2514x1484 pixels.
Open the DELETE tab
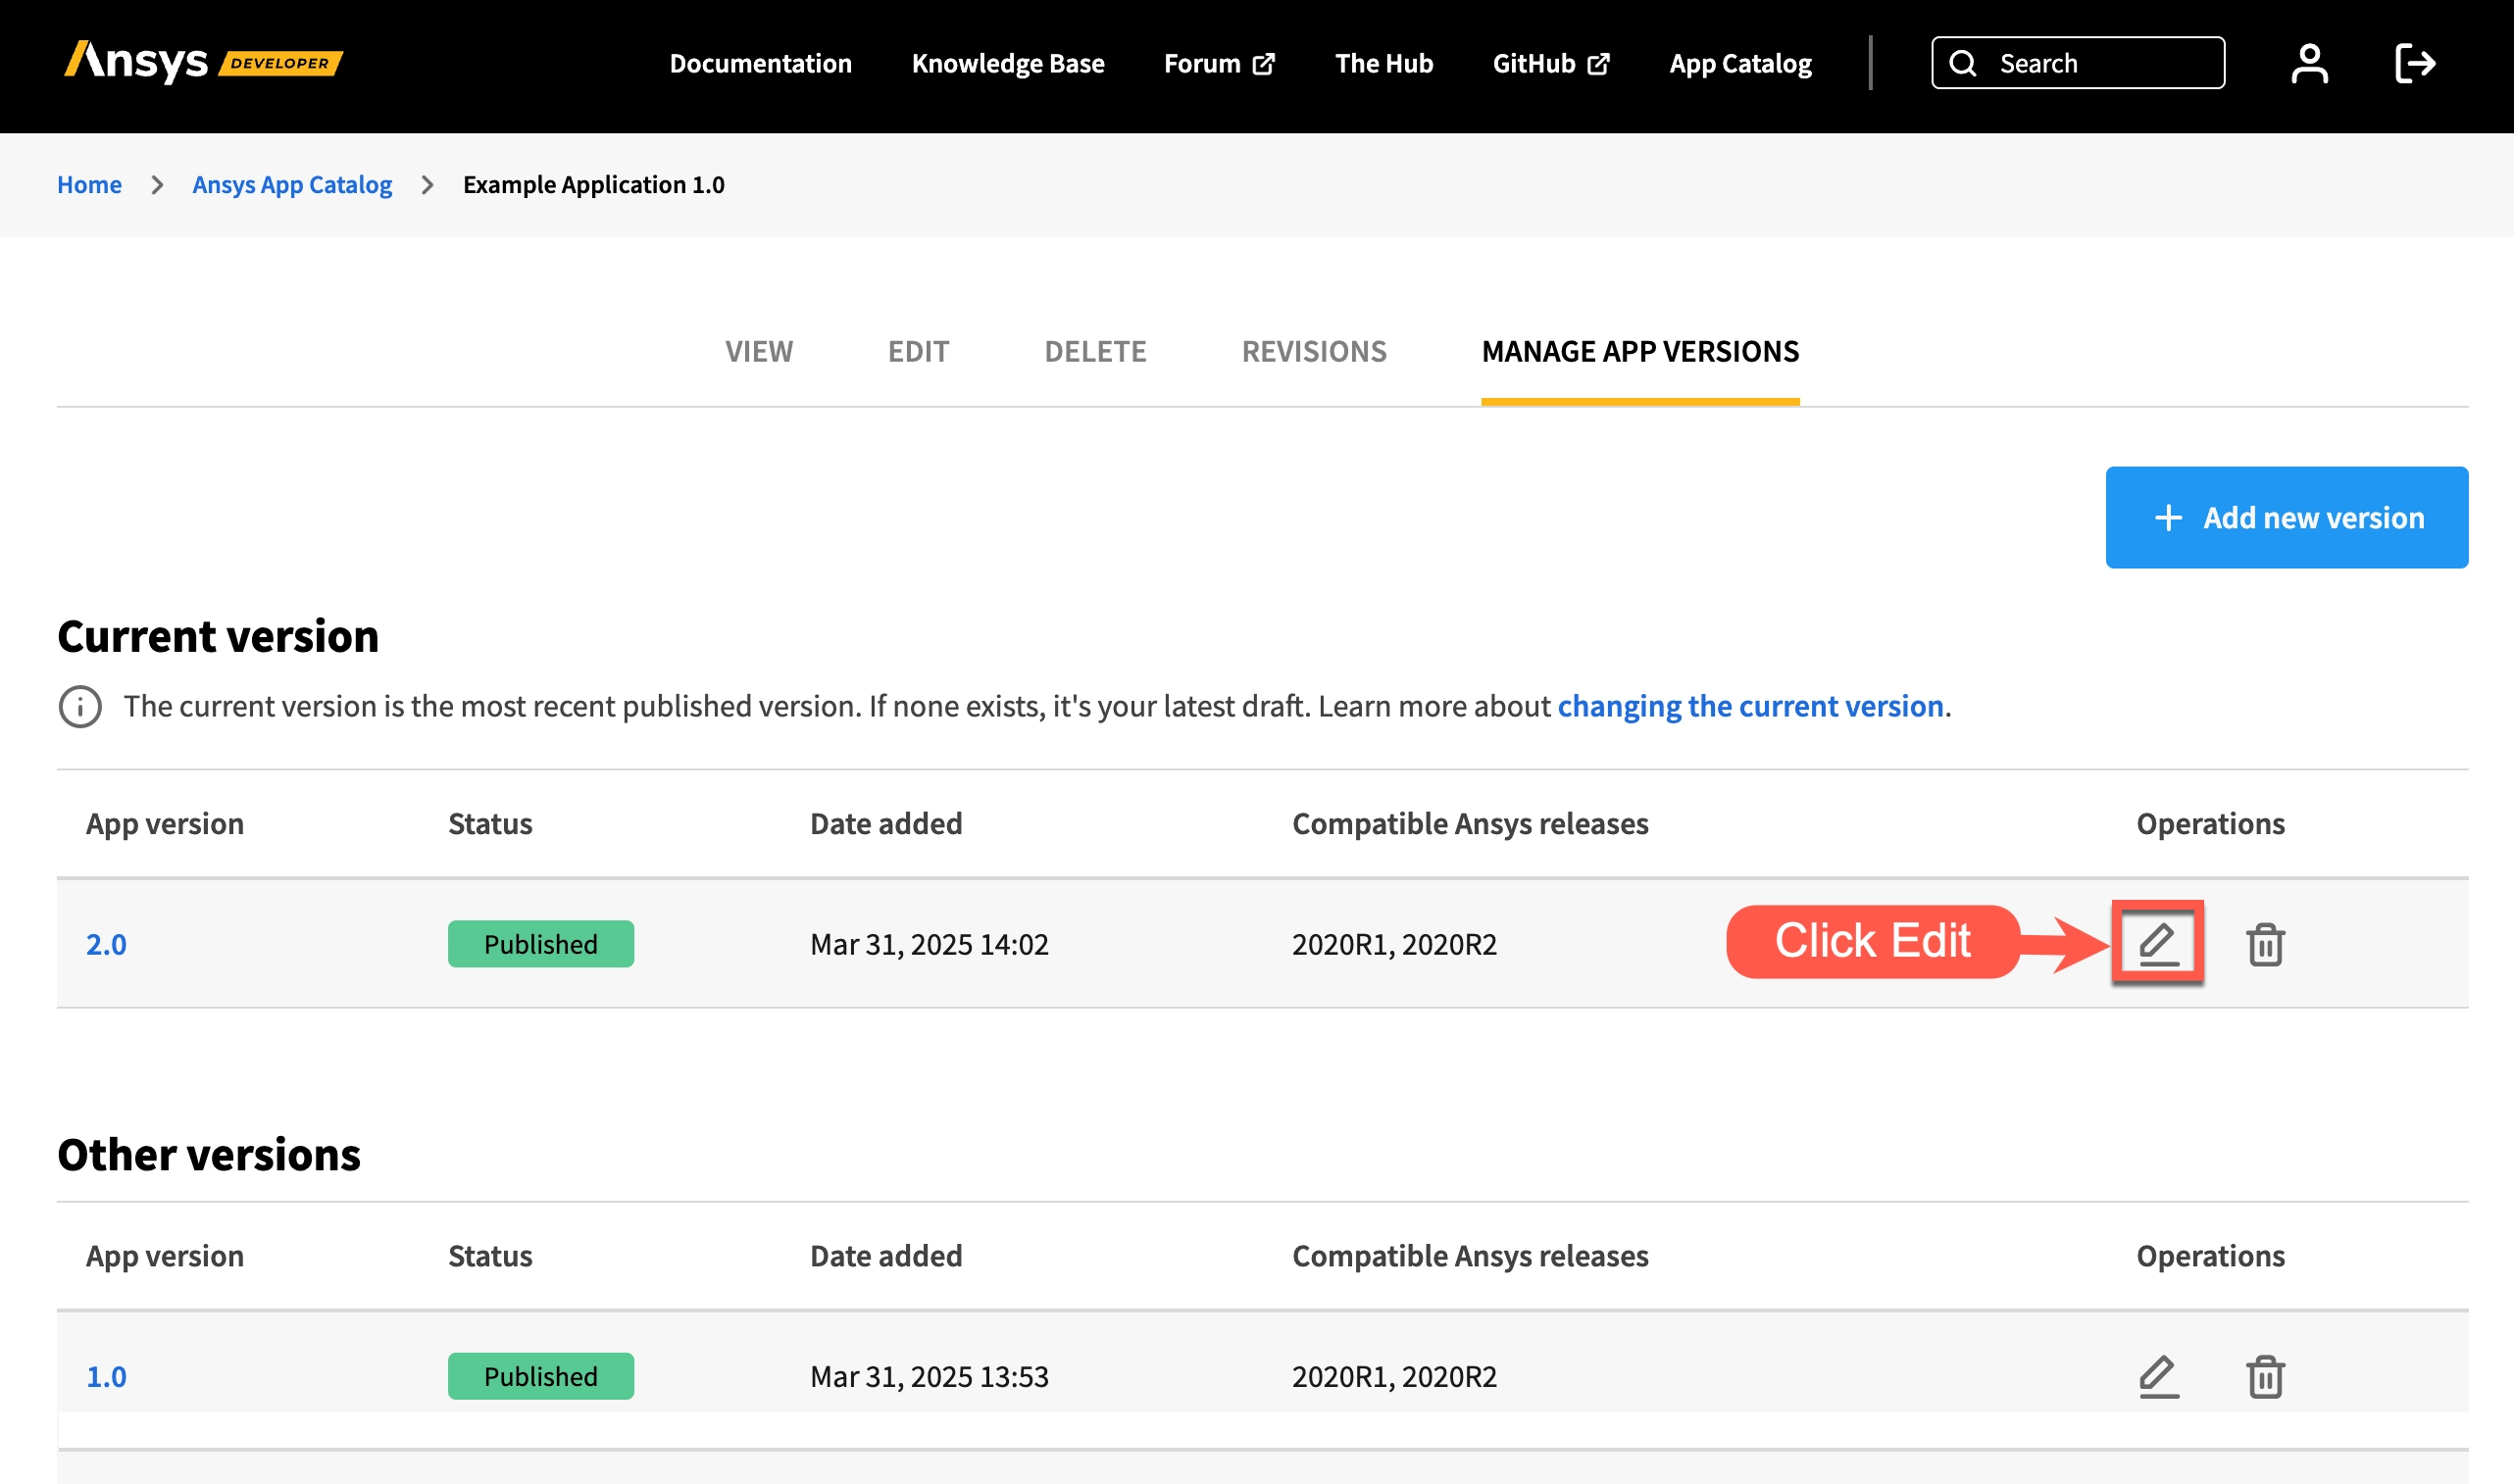coord(1095,352)
